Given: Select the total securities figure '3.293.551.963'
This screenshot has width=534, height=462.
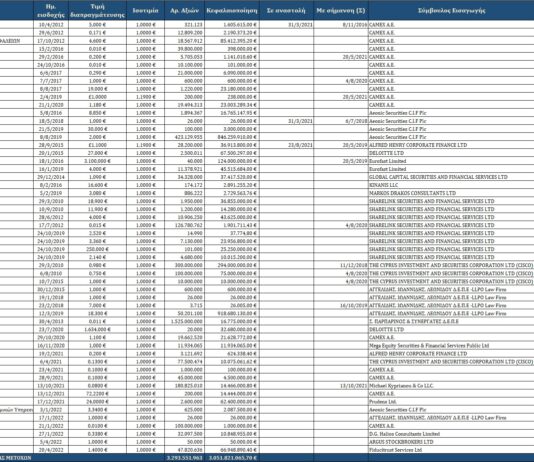Looking at the screenshot, I should coord(185,458).
